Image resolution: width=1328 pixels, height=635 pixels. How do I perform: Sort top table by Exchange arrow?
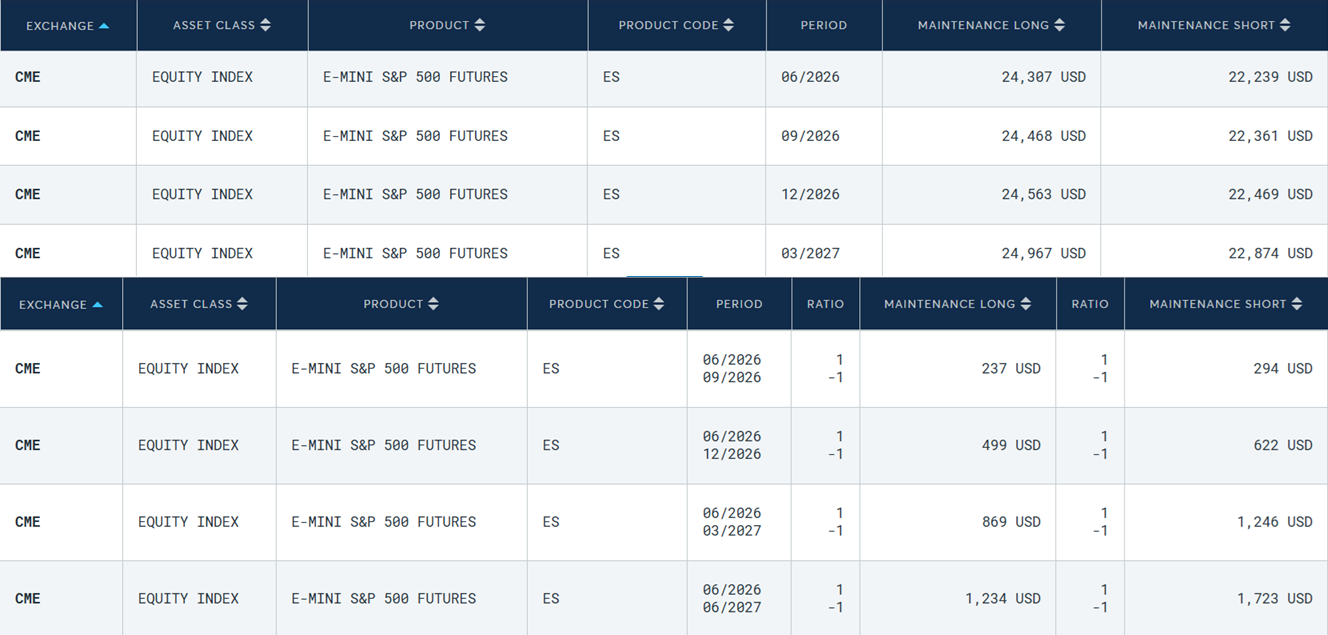104,26
